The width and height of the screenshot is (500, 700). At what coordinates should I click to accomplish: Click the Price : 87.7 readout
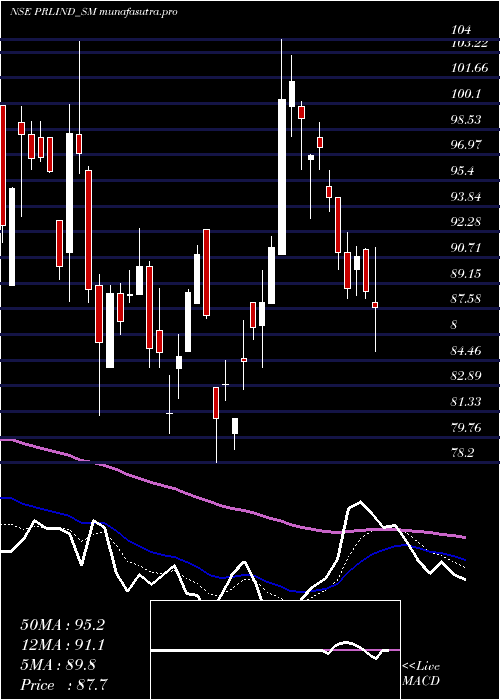point(63,685)
